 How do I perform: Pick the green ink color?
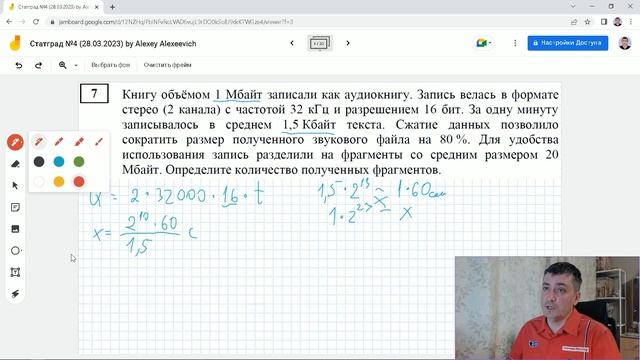click(x=79, y=162)
